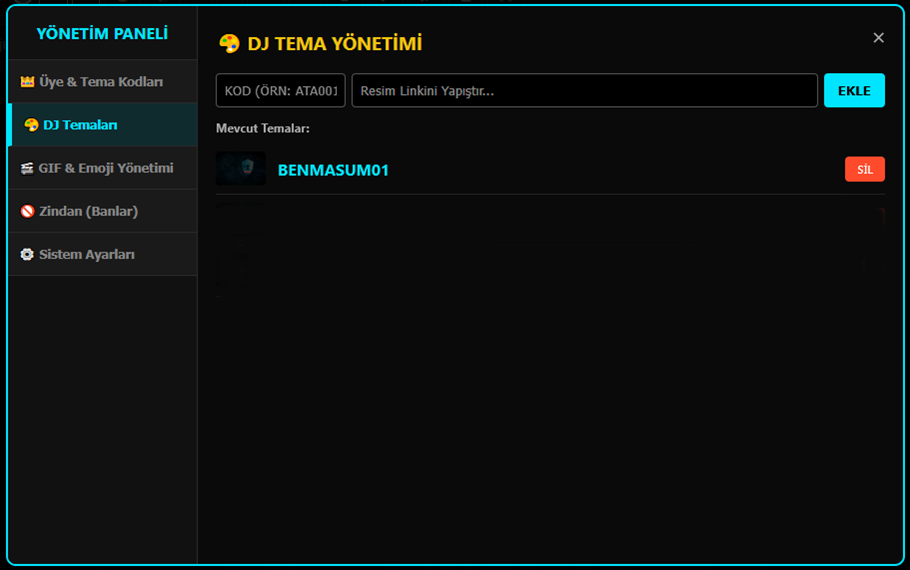The height and width of the screenshot is (570, 910).
Task: Delete BENMASUM01 theme with SİL button
Action: click(865, 169)
